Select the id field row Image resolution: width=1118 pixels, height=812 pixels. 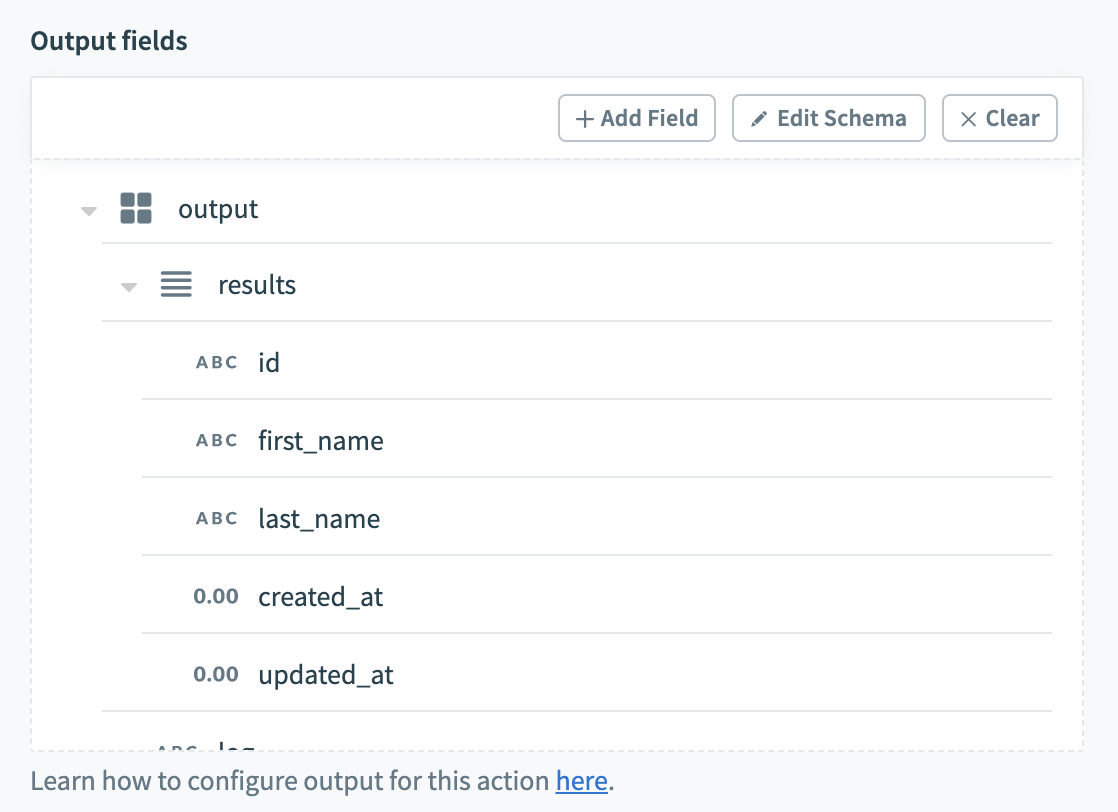(x=269, y=363)
